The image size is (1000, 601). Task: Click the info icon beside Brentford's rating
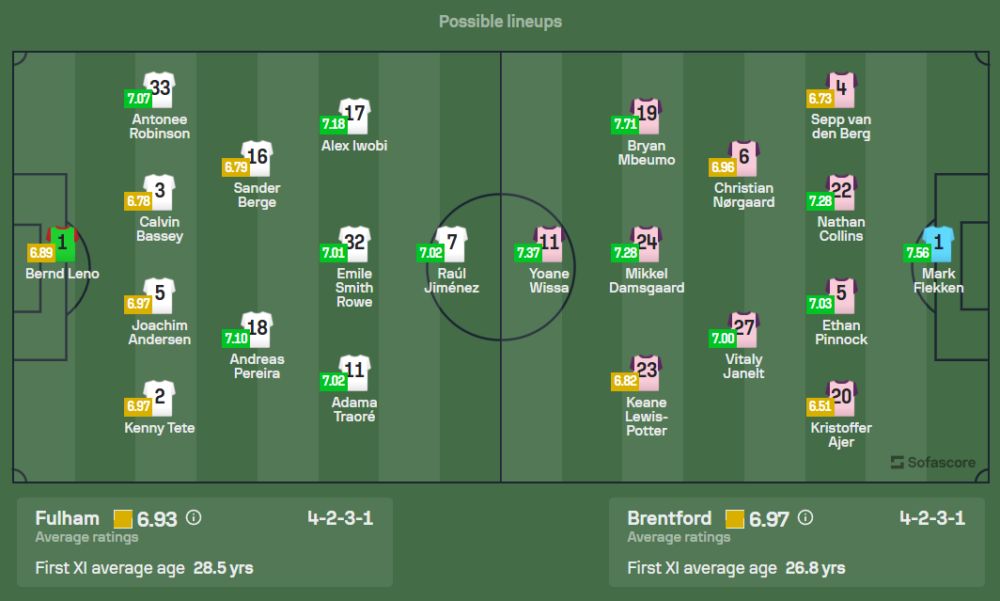(805, 518)
